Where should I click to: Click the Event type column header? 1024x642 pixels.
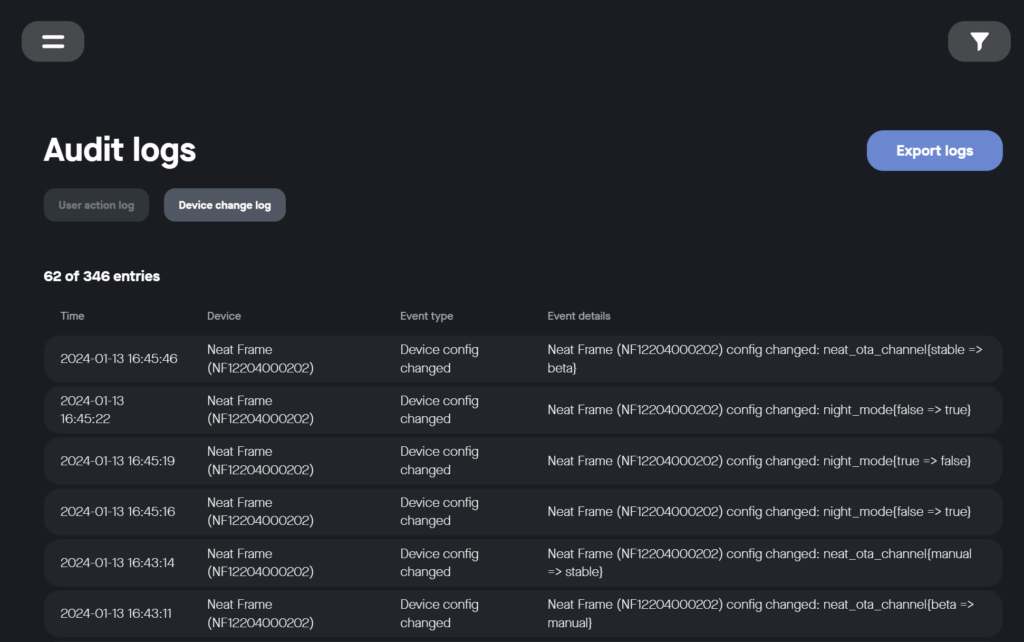[x=426, y=316]
